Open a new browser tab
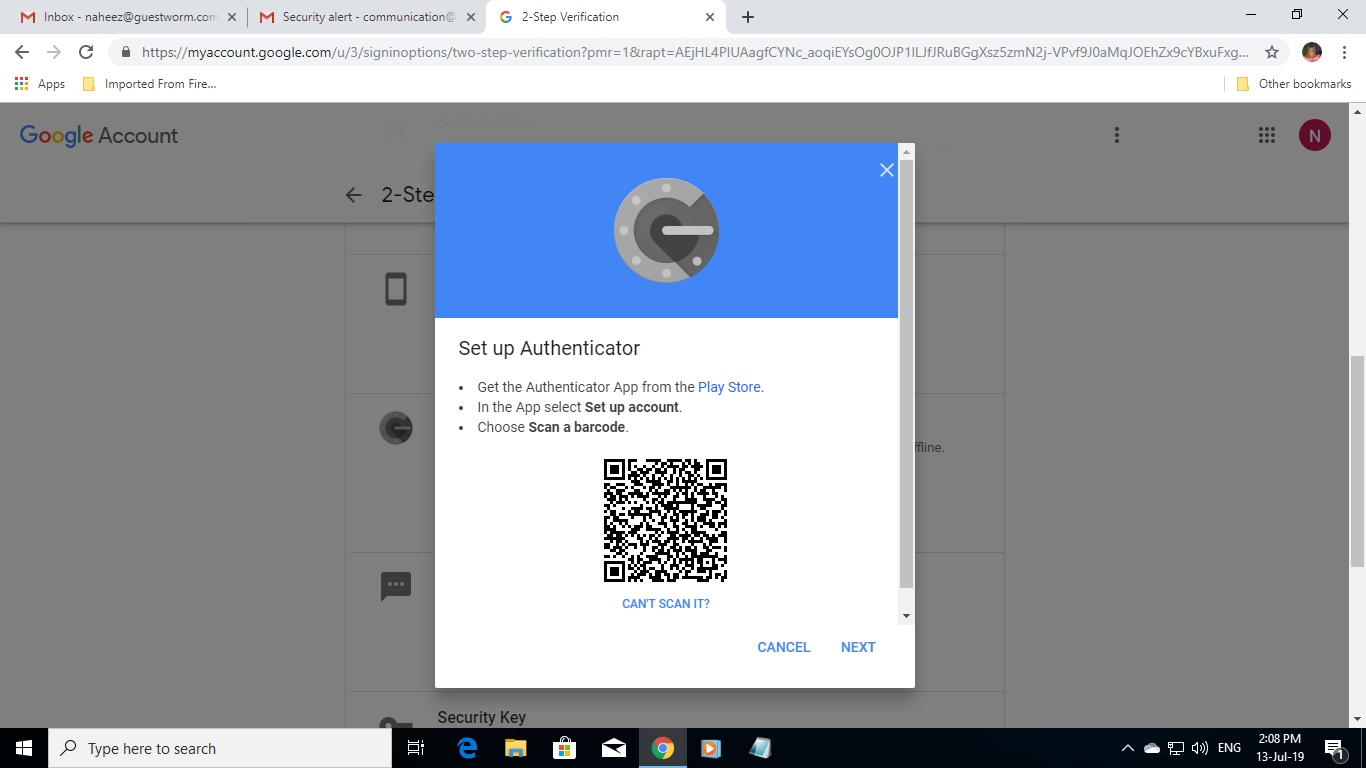The image size is (1366, 768). tap(748, 17)
